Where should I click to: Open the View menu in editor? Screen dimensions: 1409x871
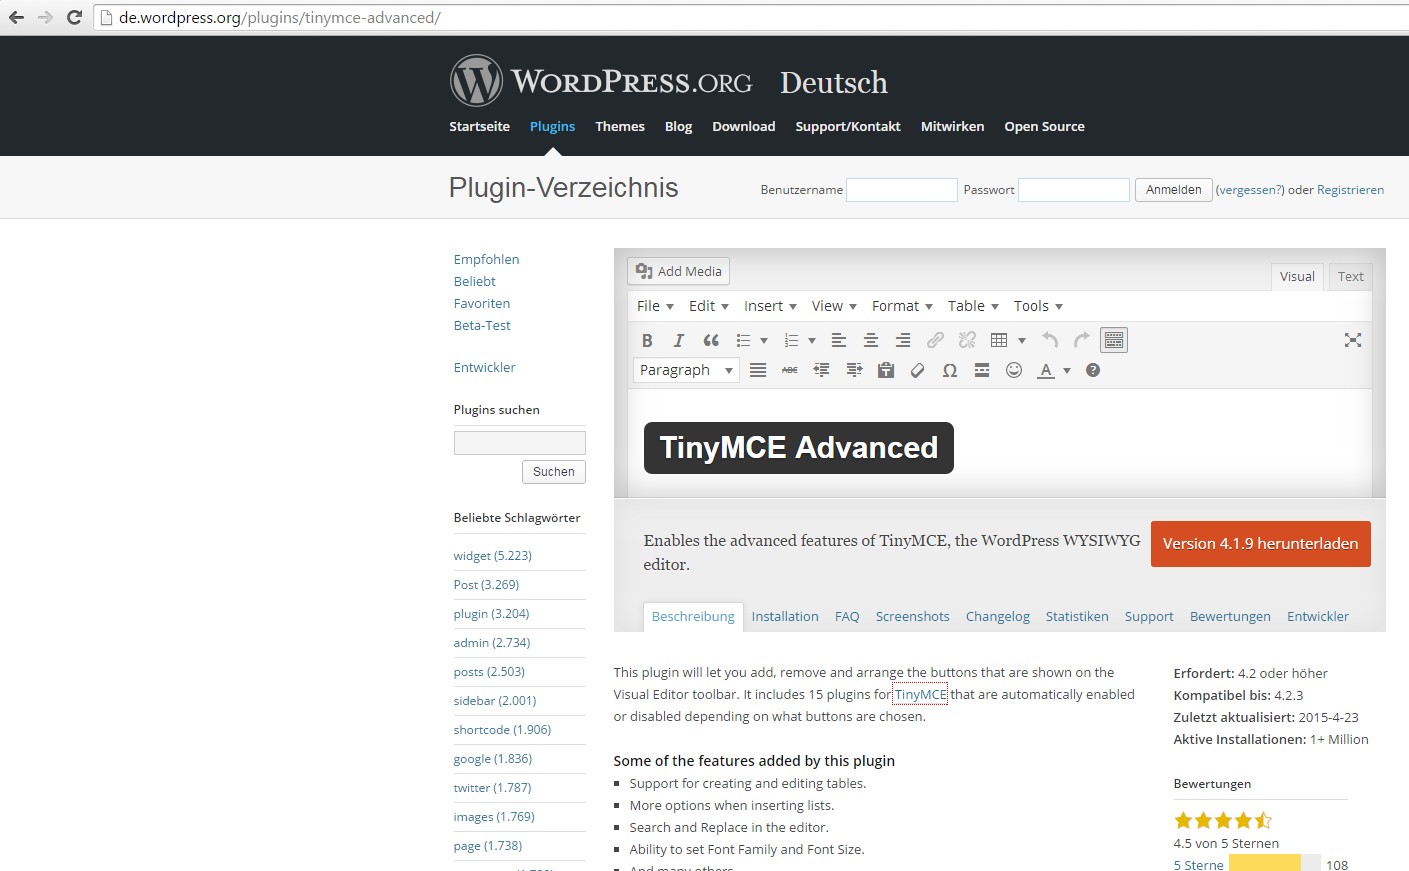tap(834, 306)
